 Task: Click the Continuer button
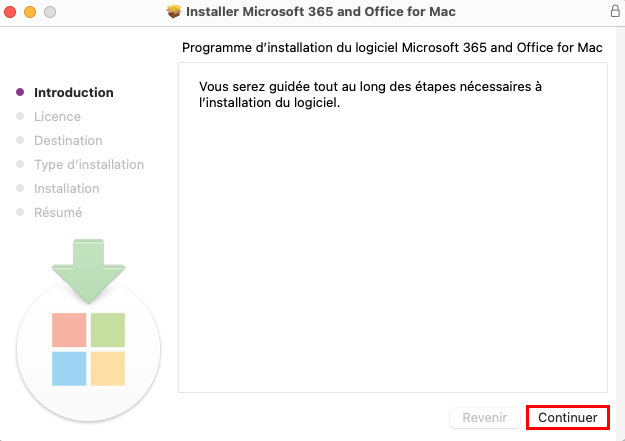point(568,417)
